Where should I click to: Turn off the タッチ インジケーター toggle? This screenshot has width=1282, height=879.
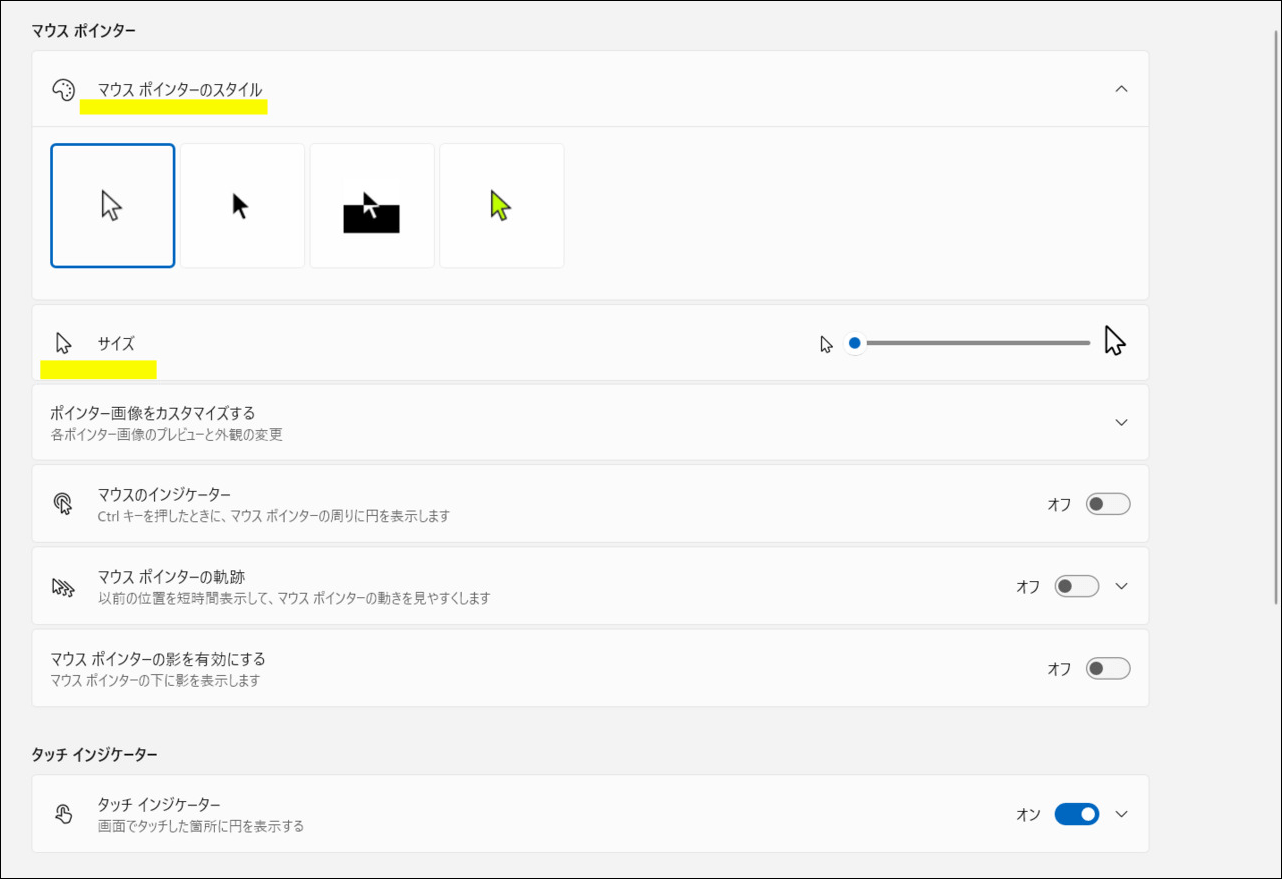point(1076,814)
